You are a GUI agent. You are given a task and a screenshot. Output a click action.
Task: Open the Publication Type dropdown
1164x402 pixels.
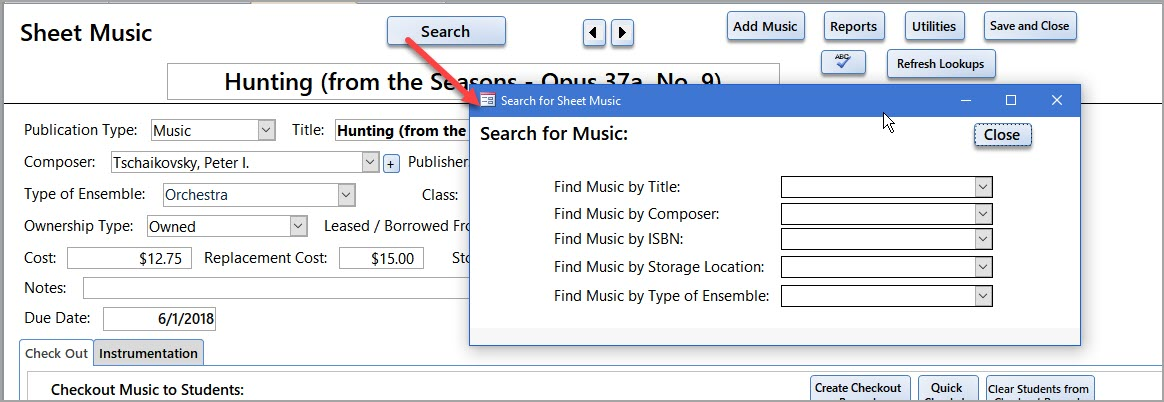tap(265, 130)
